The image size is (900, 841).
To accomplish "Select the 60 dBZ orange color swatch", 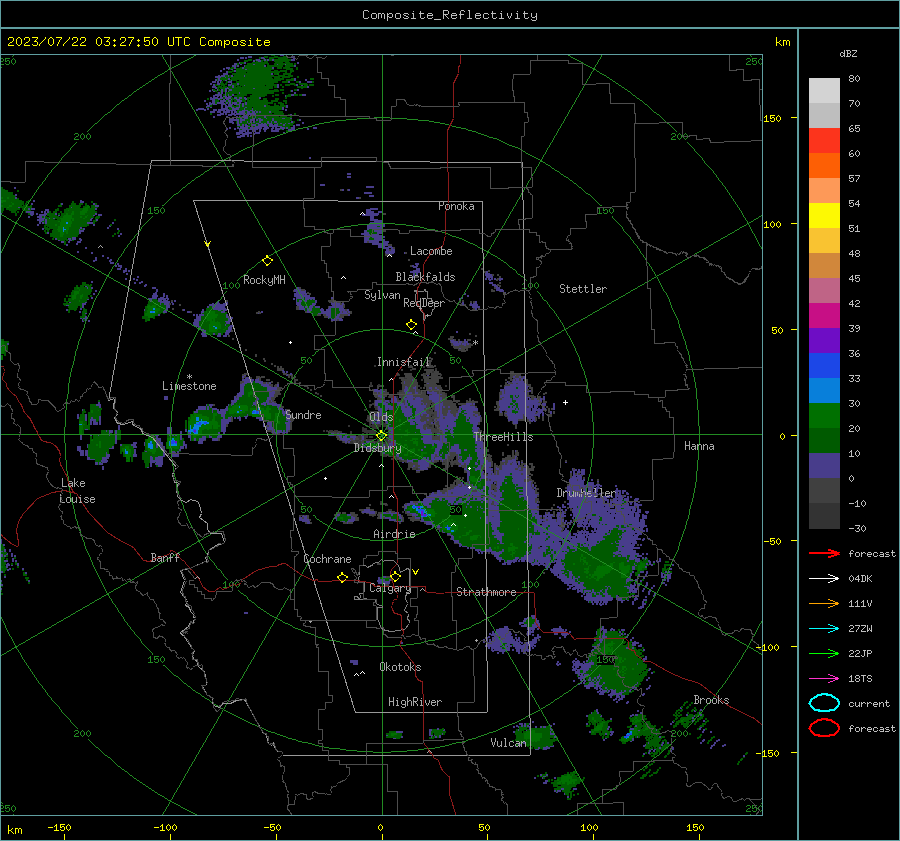I will pyautogui.click(x=824, y=165).
